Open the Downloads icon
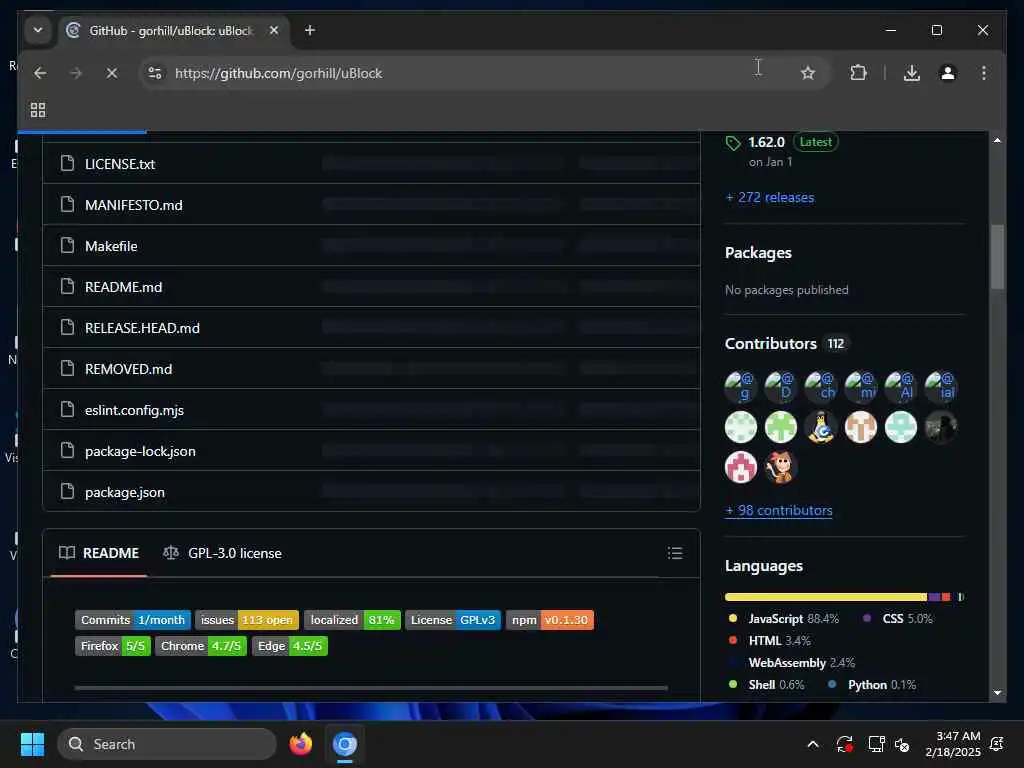 tap(912, 73)
